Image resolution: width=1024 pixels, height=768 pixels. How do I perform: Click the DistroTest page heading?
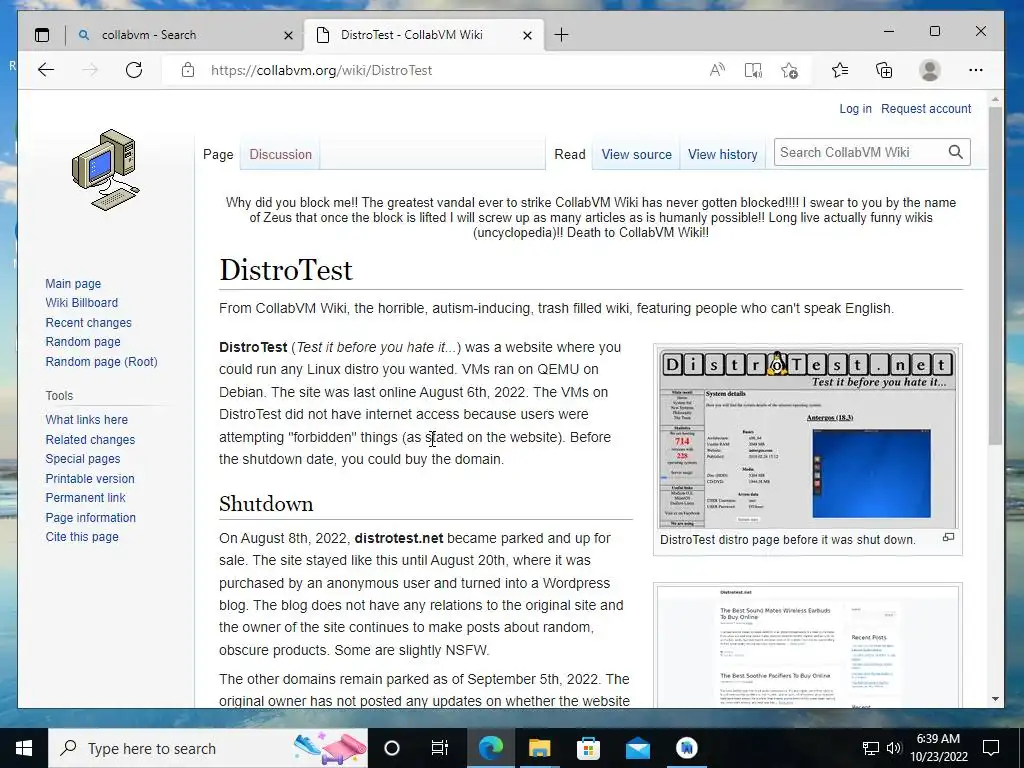point(285,270)
